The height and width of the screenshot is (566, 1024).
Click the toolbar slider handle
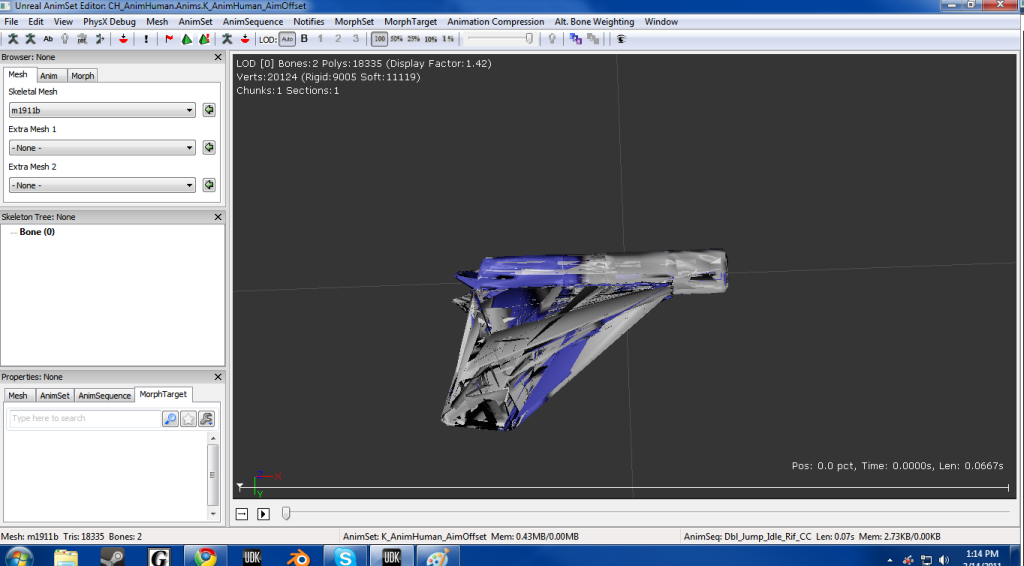tap(529, 39)
